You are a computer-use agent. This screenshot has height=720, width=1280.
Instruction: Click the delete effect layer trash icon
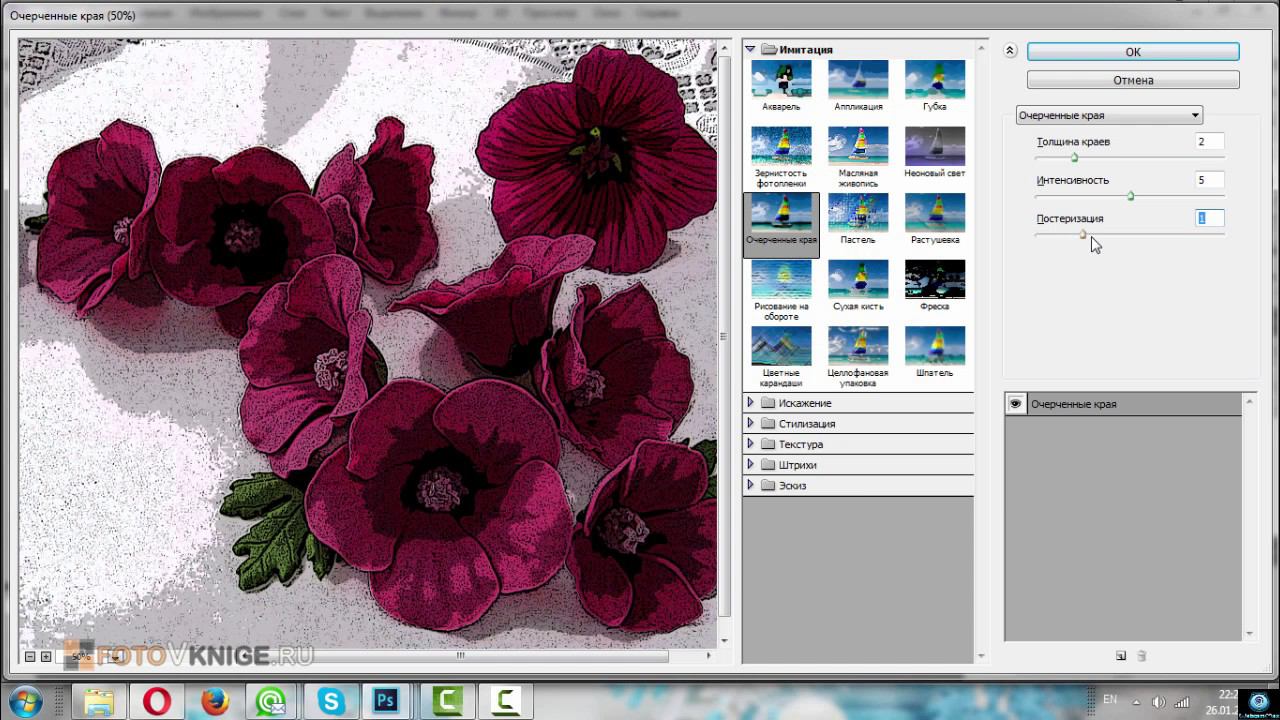1142,656
